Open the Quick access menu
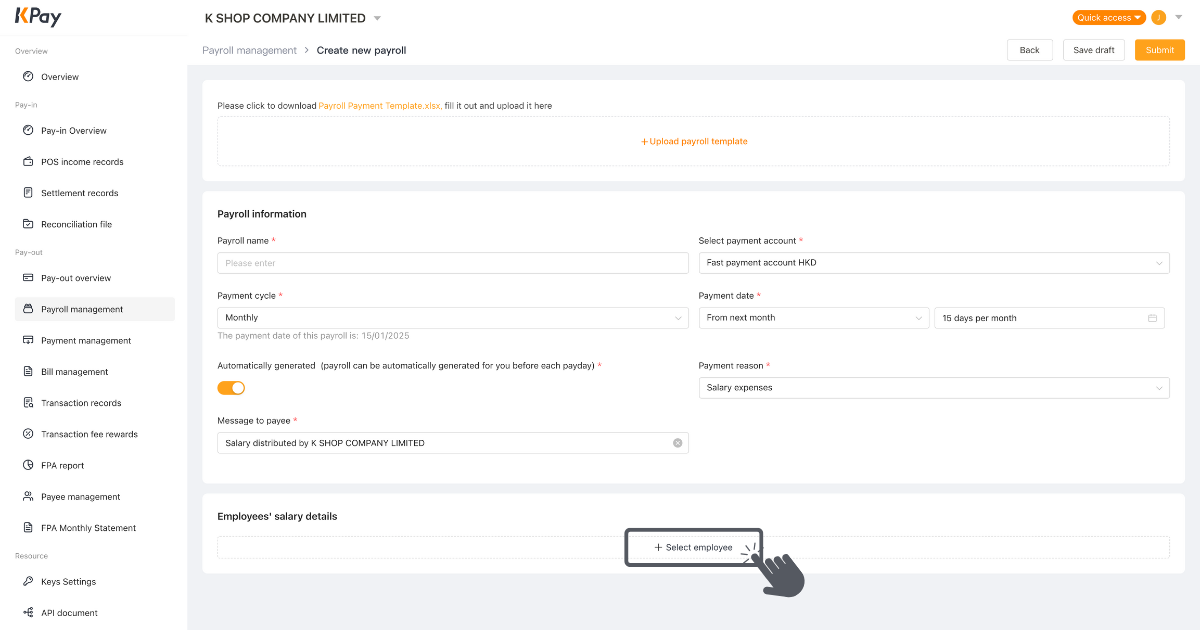The image size is (1200, 630). click(x=1108, y=17)
